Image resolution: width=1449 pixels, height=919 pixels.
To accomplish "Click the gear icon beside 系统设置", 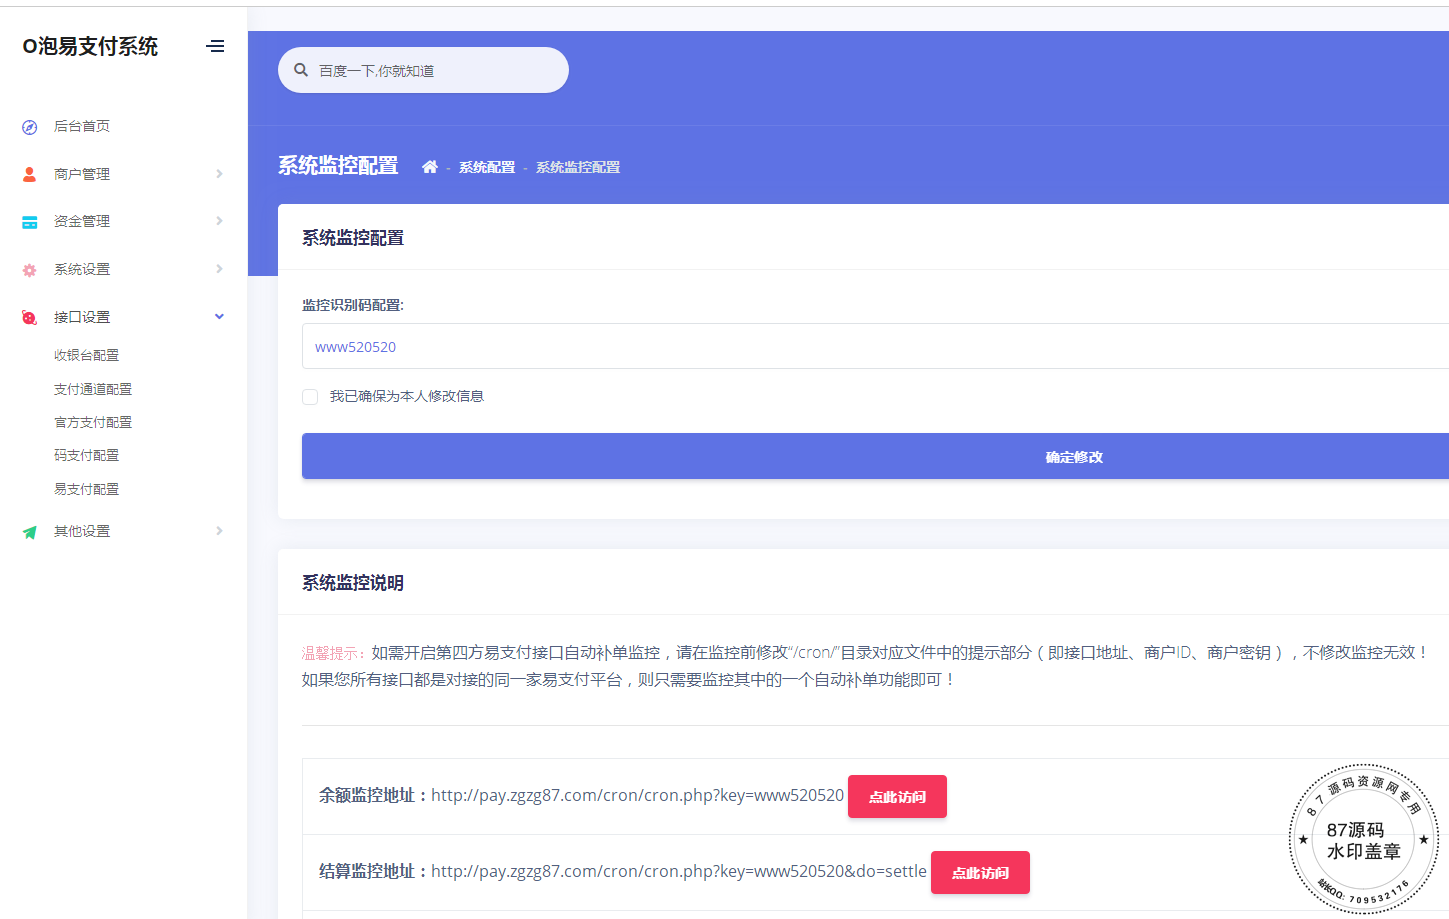I will pos(30,270).
